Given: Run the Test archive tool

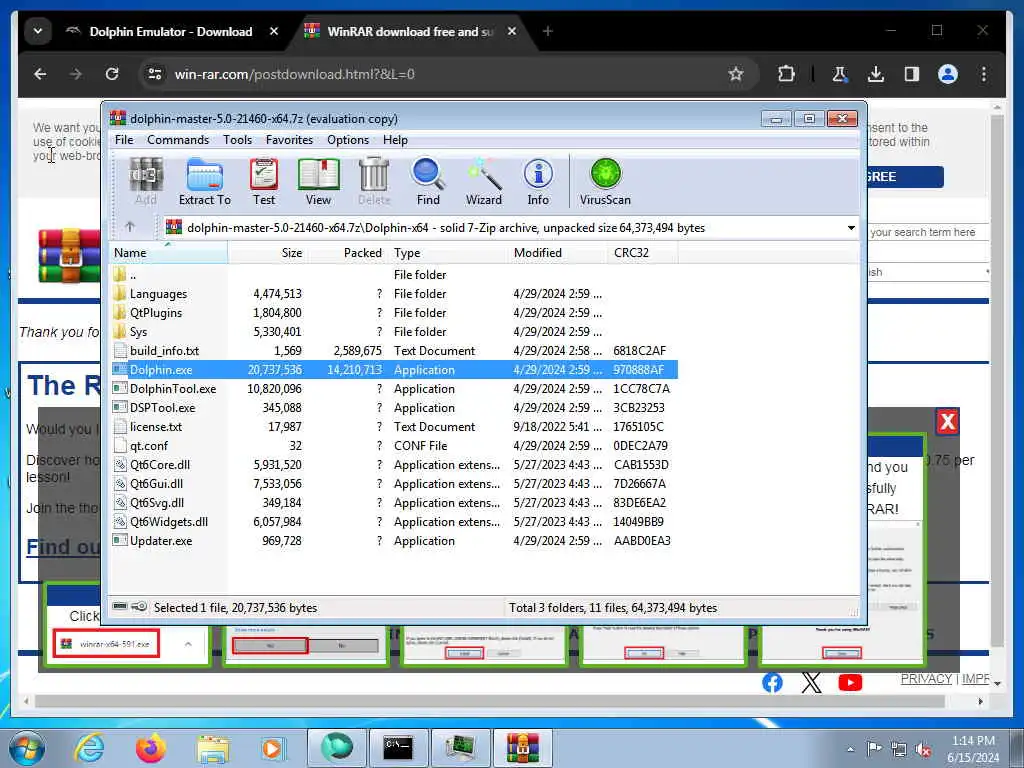Looking at the screenshot, I should coord(264,182).
